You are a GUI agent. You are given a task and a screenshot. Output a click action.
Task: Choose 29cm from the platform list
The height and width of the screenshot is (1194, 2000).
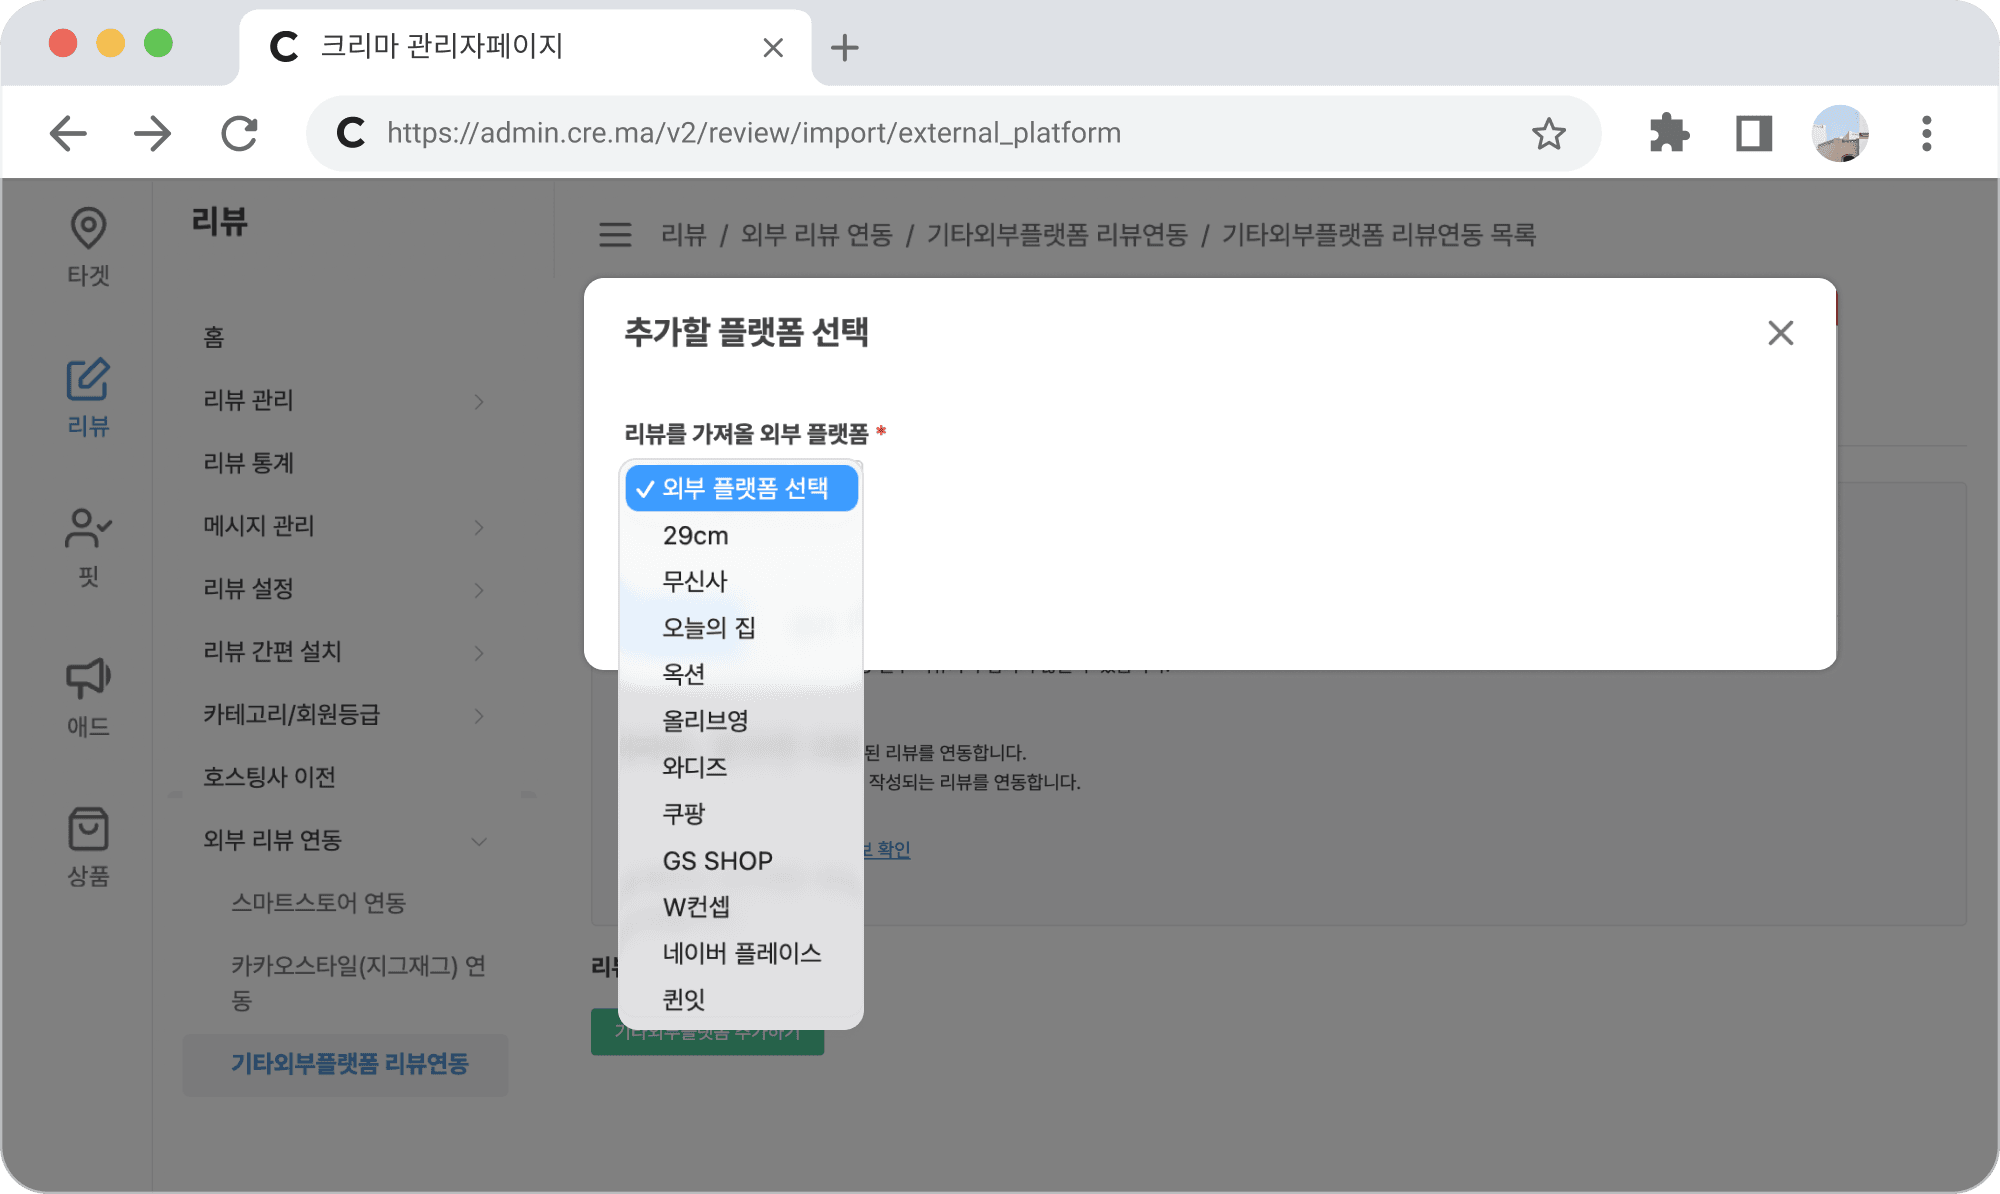741,535
